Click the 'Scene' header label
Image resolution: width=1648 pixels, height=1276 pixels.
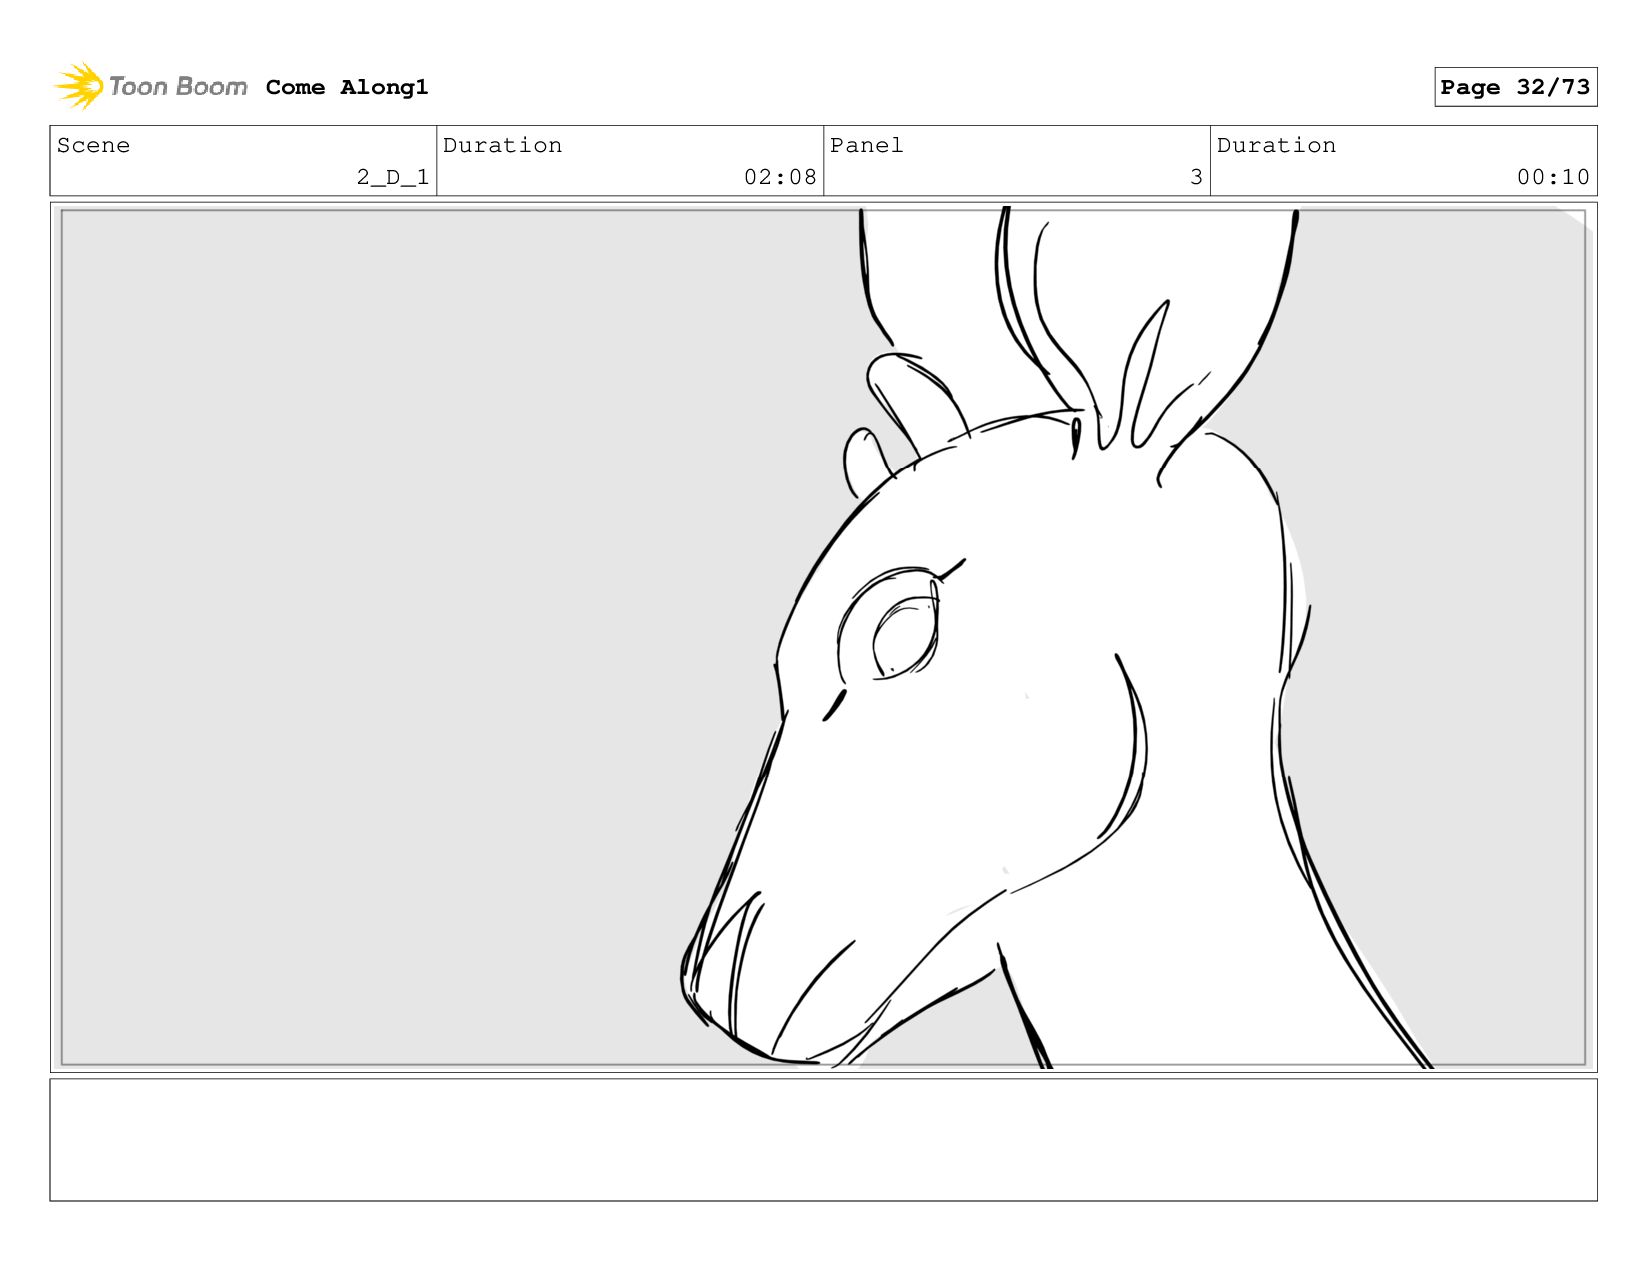[93, 145]
